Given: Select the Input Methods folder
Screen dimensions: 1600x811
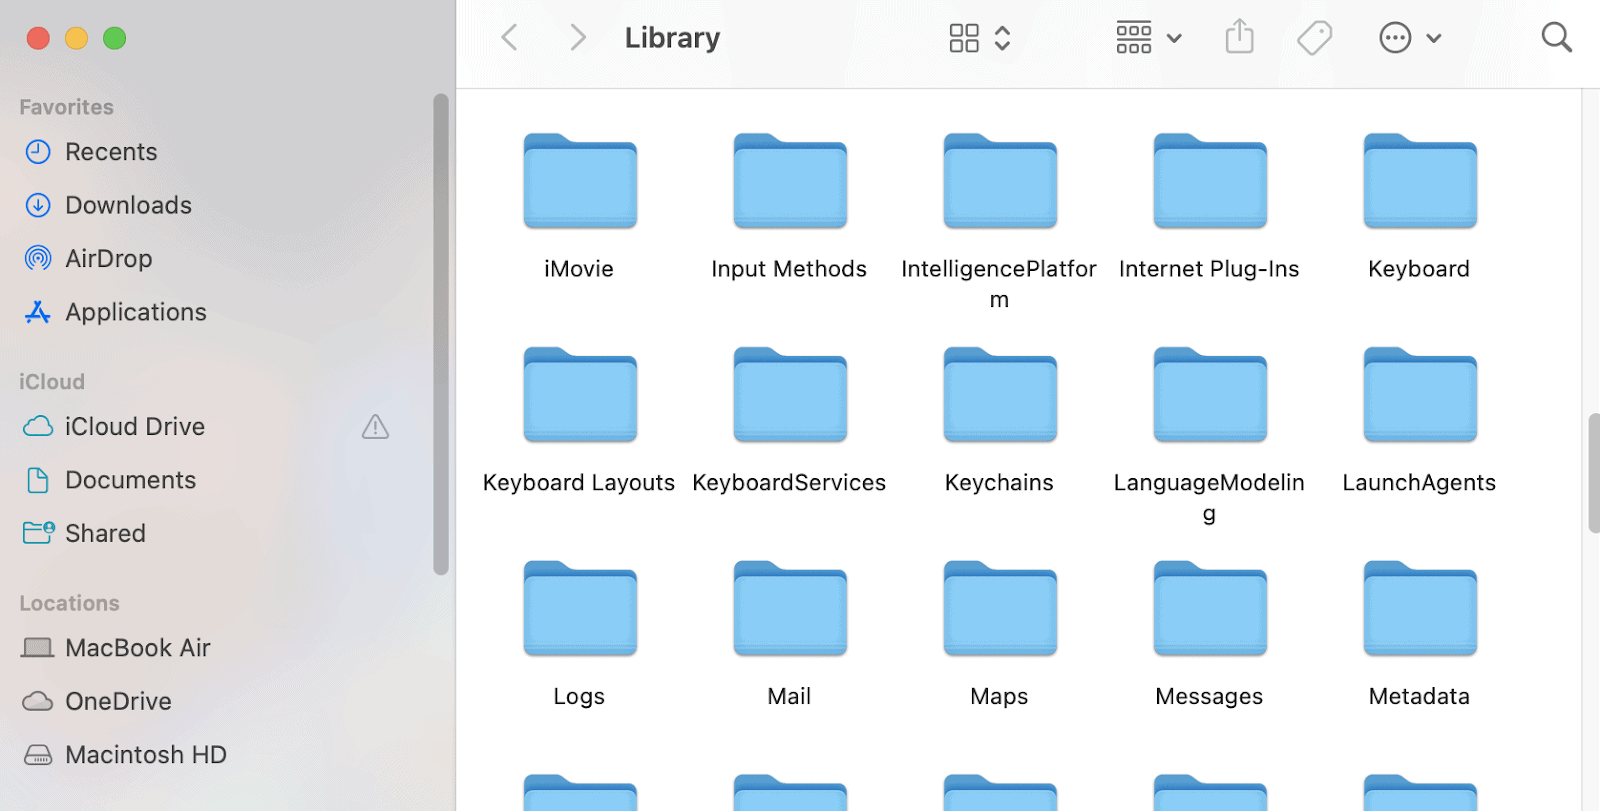Looking at the screenshot, I should [790, 182].
